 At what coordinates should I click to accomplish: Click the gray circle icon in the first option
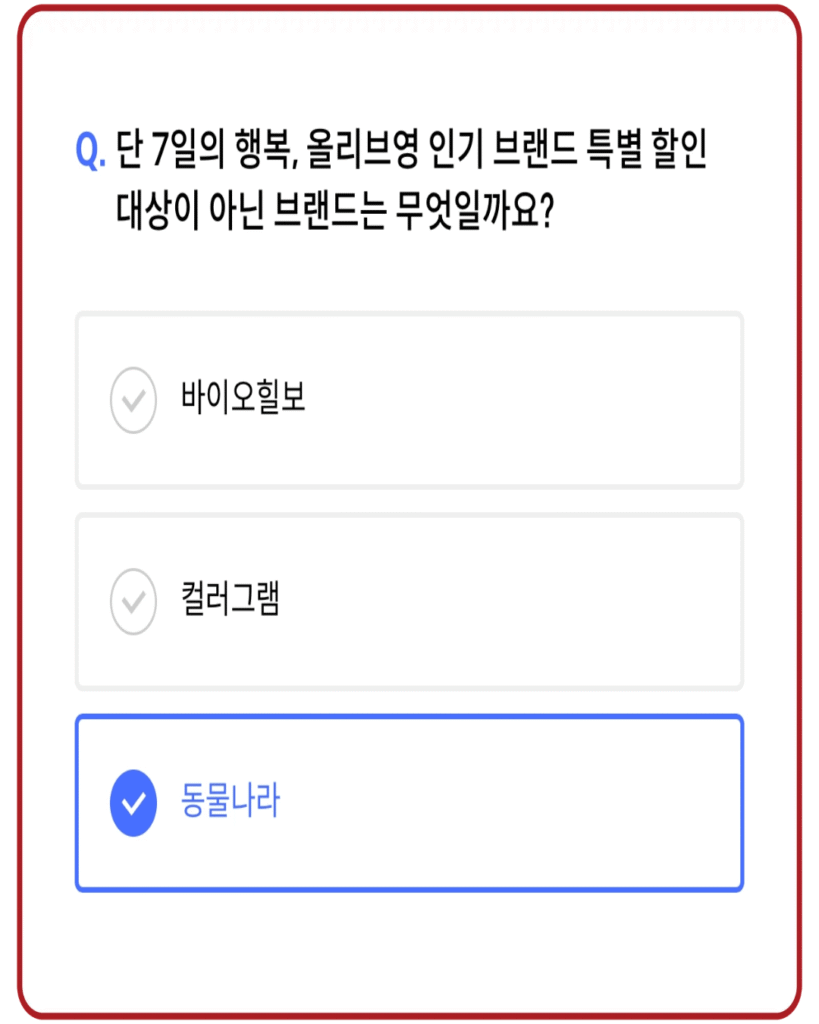pyautogui.click(x=133, y=401)
